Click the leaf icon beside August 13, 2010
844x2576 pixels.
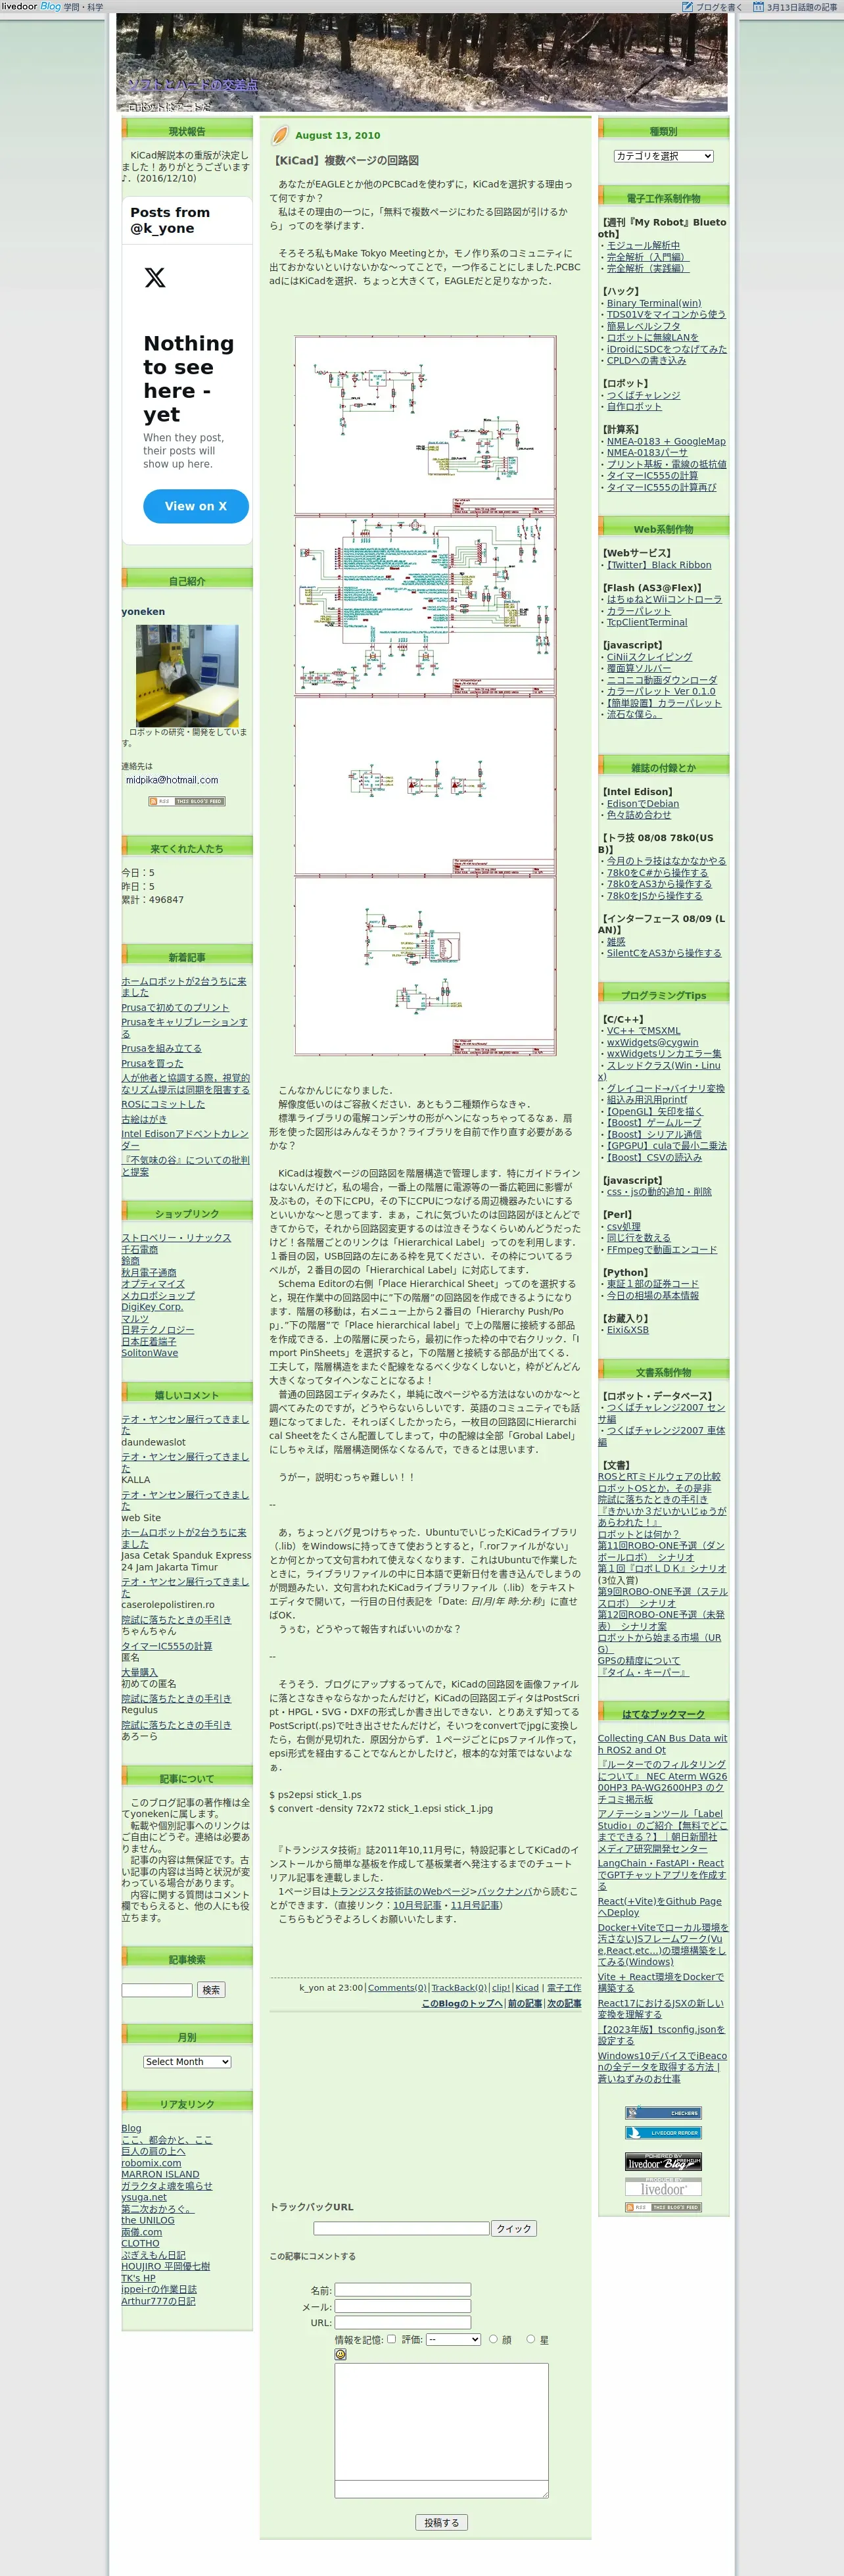[280, 135]
